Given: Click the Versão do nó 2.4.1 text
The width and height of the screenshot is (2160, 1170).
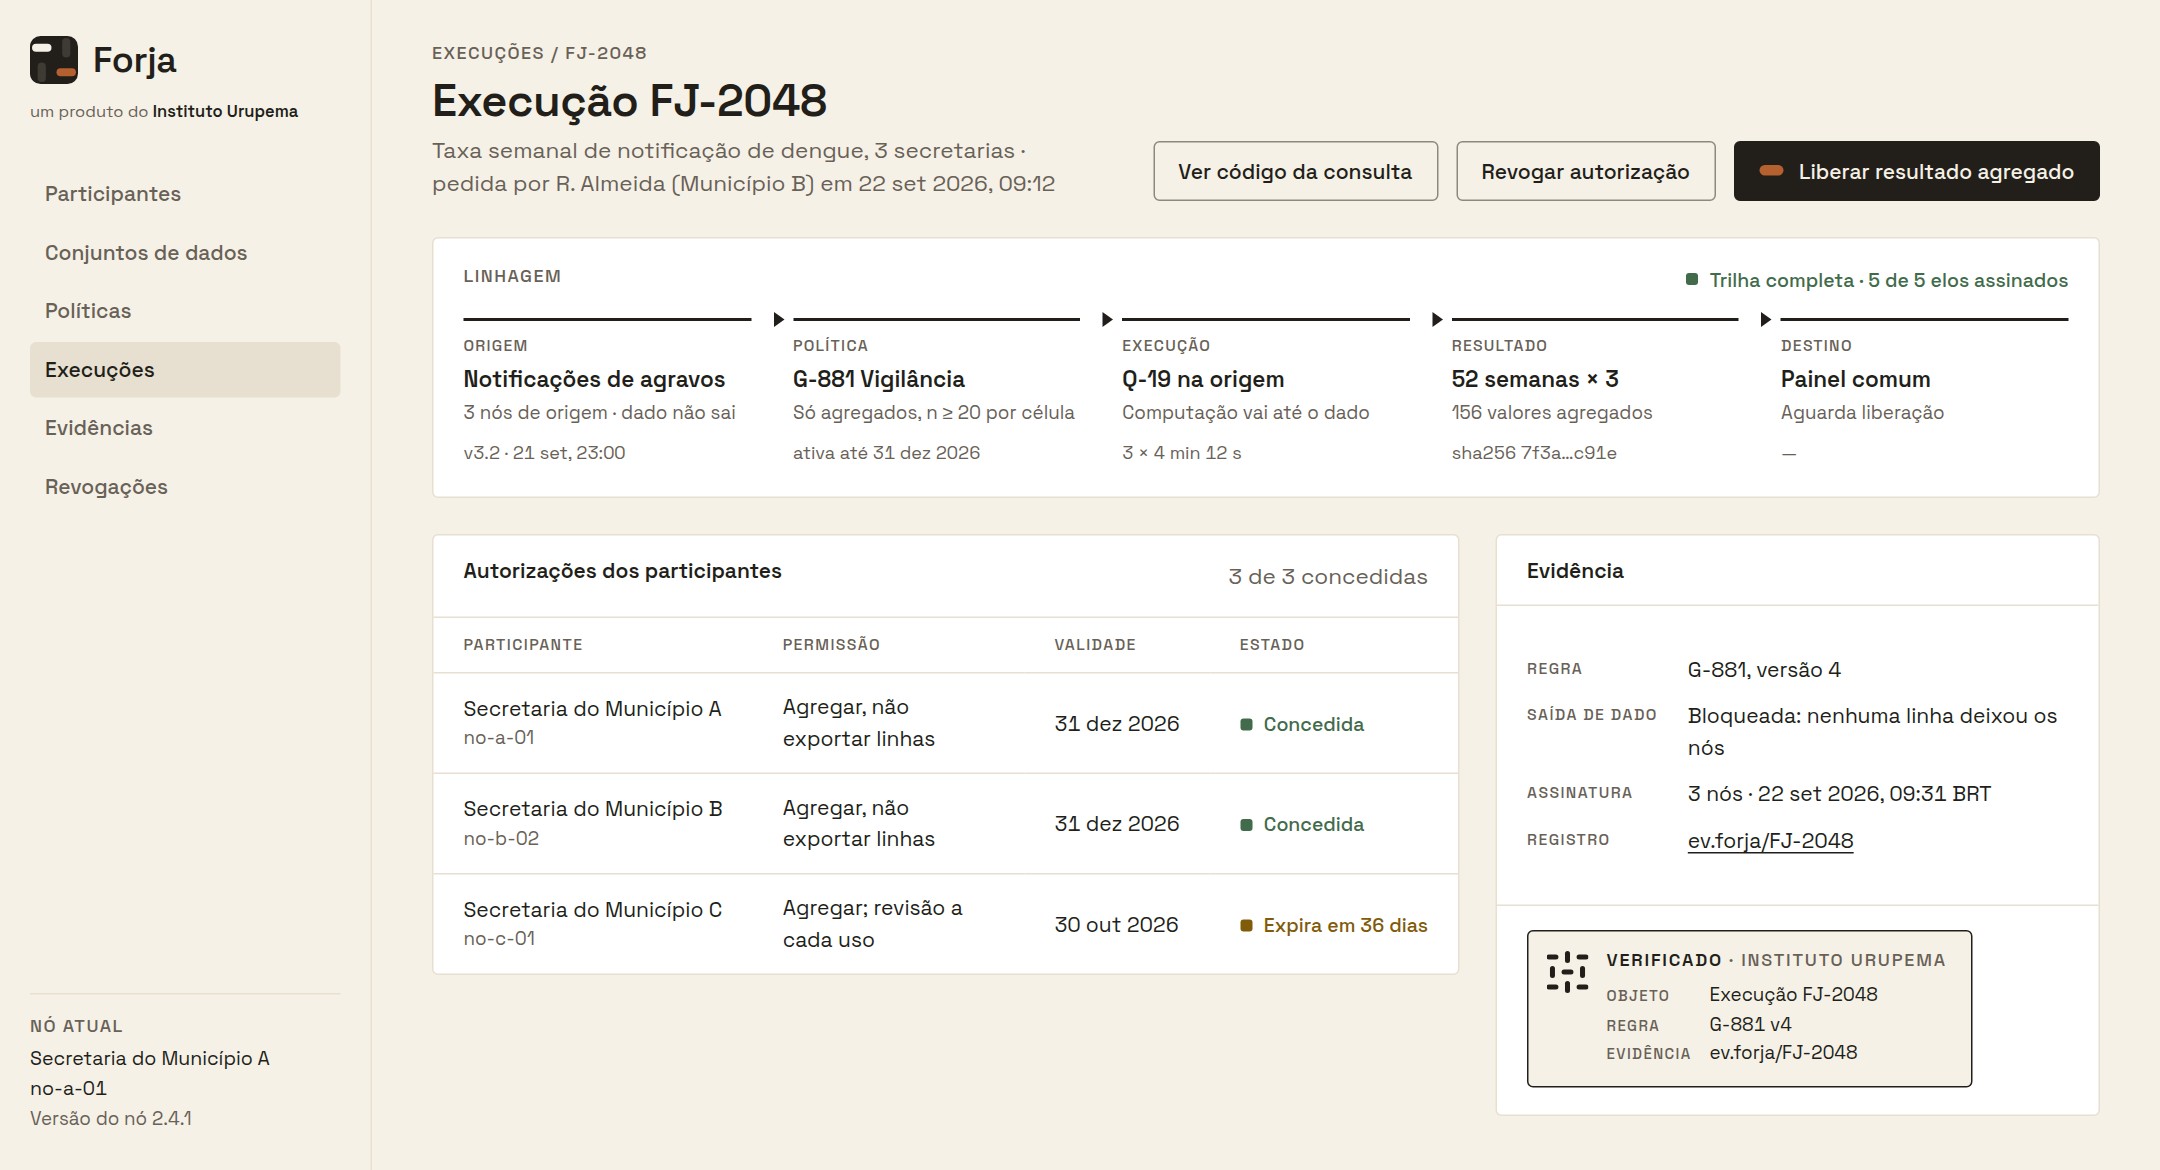Looking at the screenshot, I should click(x=111, y=1118).
